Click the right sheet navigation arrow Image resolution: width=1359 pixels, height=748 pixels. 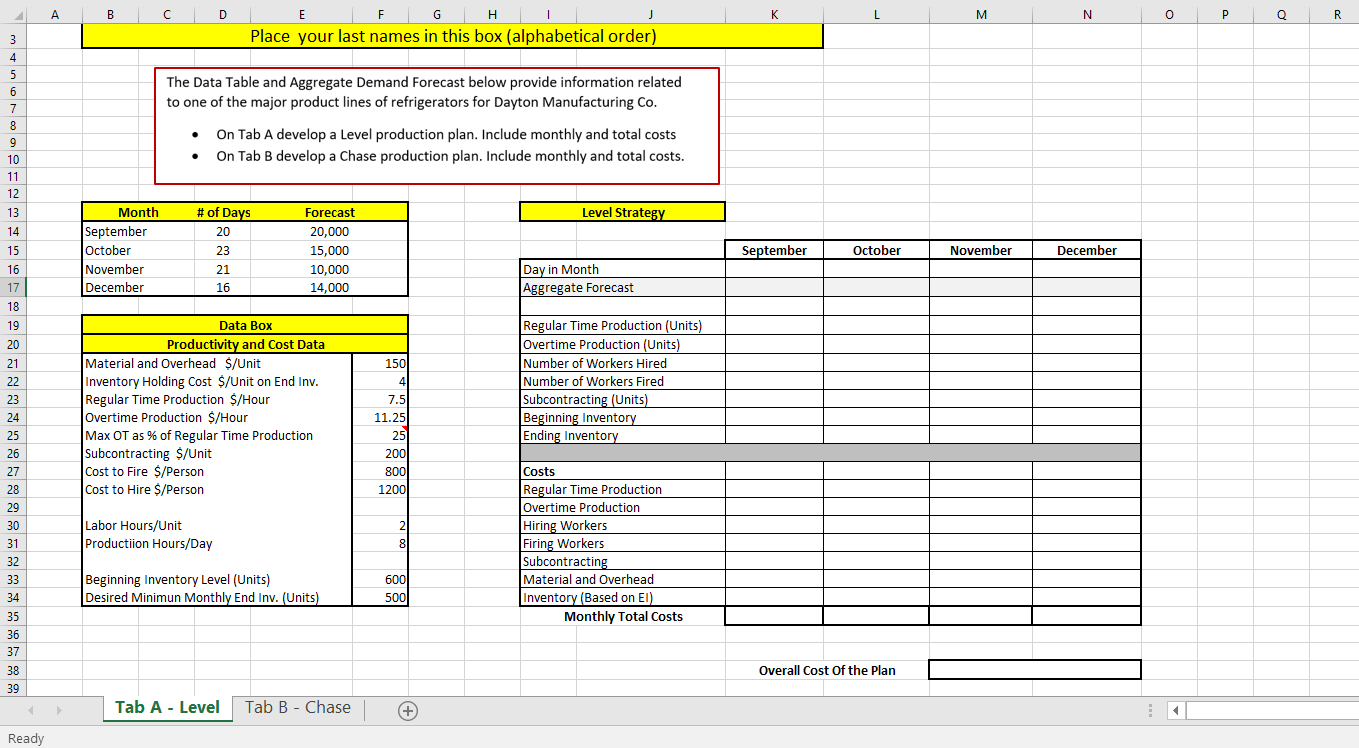click(x=58, y=708)
